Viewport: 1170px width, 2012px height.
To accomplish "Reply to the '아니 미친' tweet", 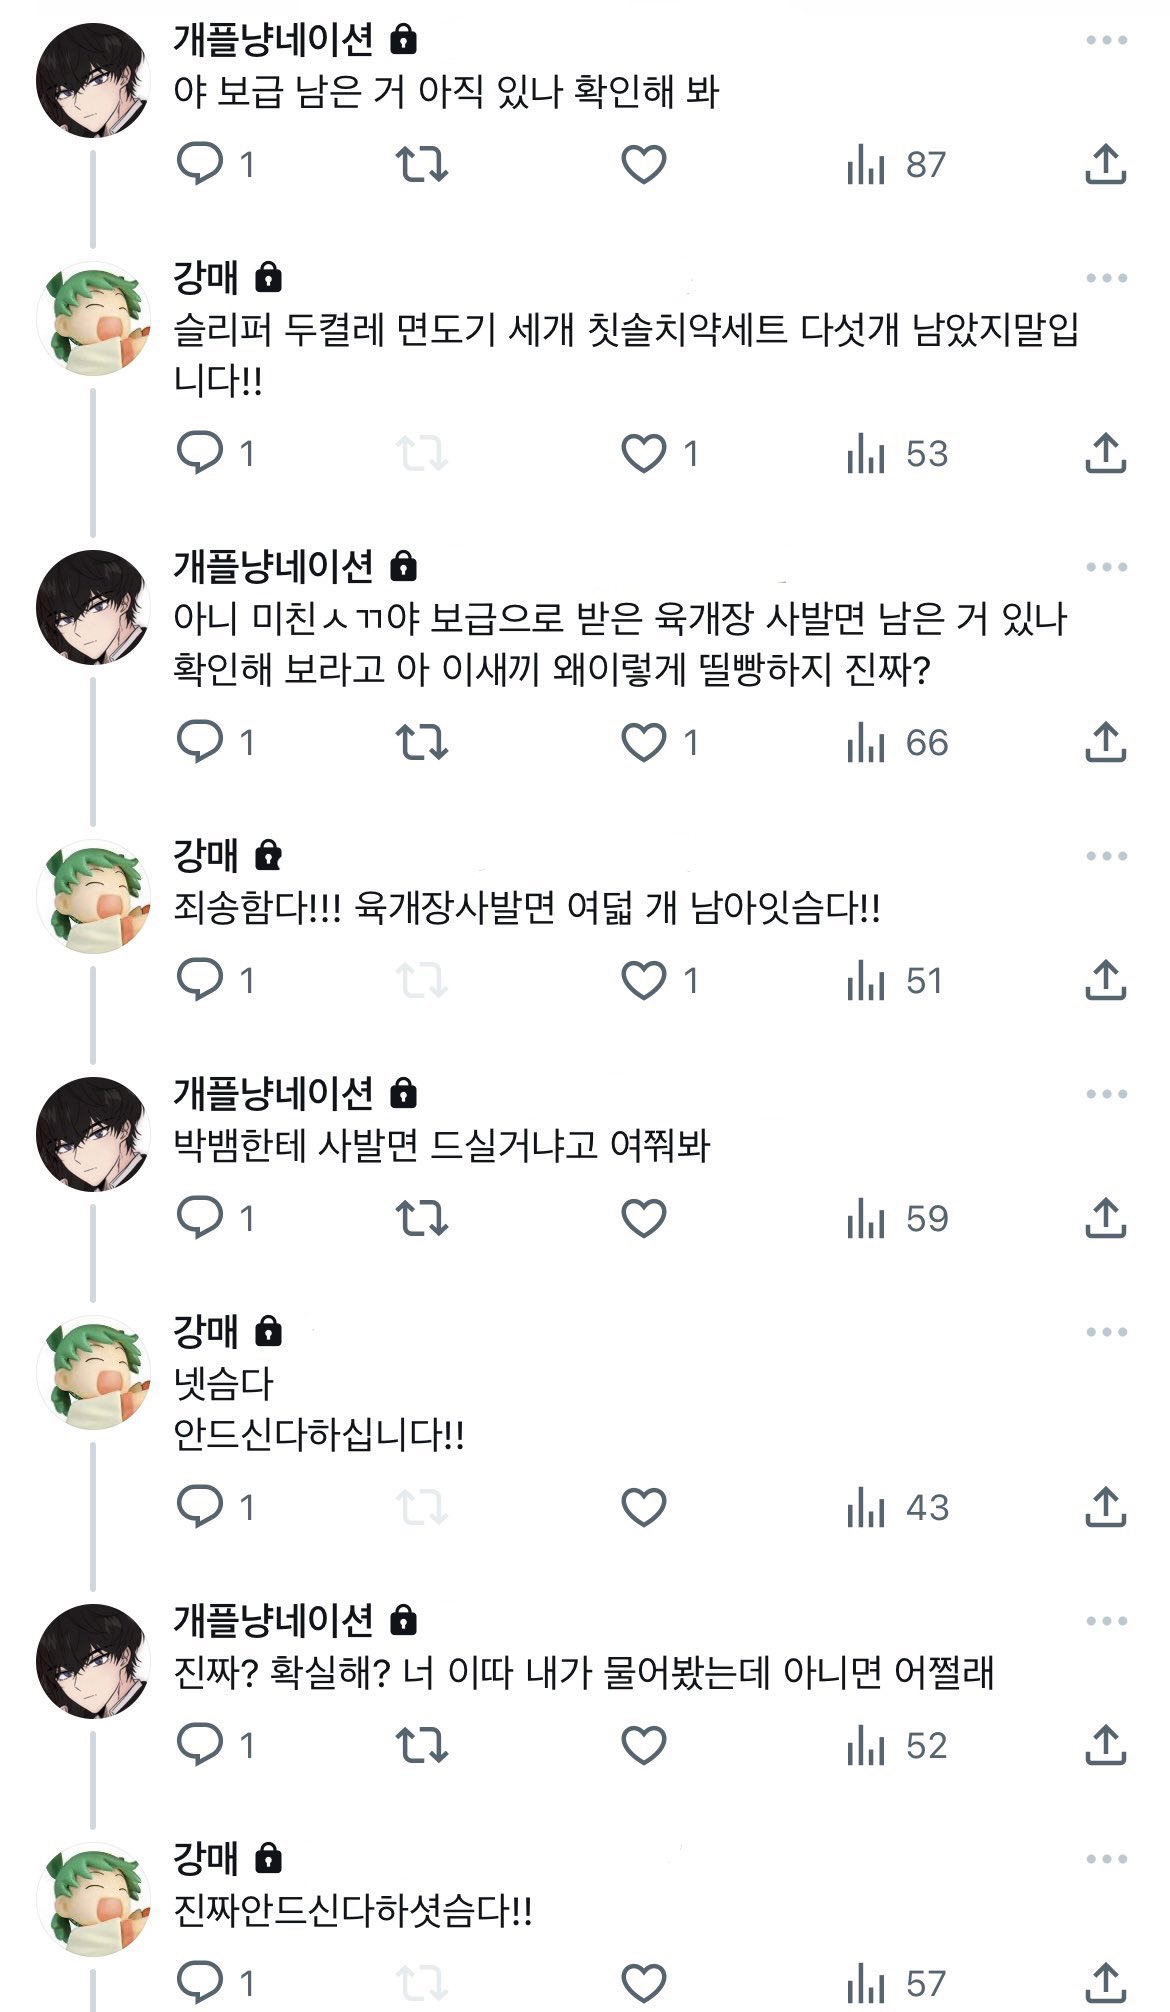I will pos(200,742).
